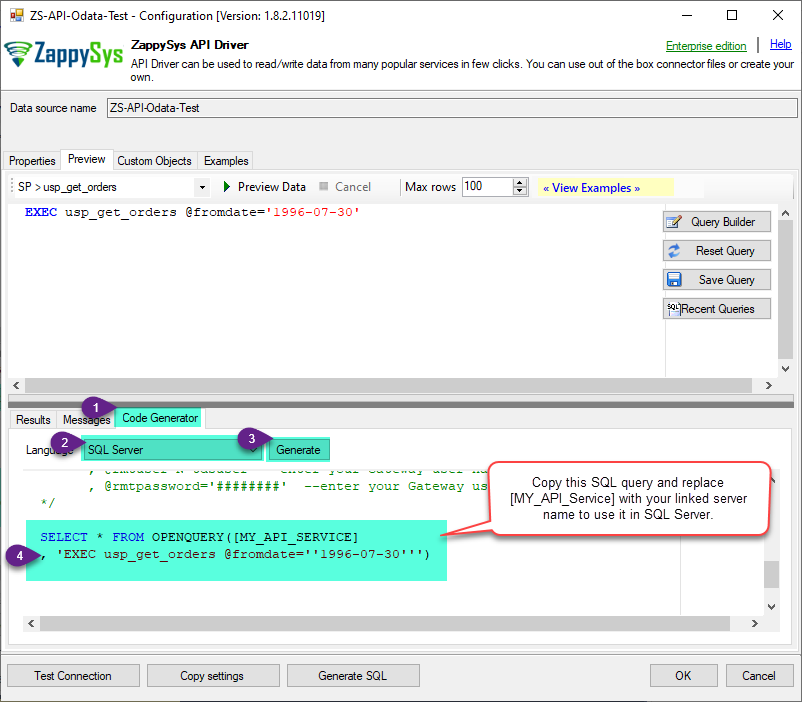Screen dimensions: 802x702
Task: Click the app icon in title bar
Action: pos(17,15)
